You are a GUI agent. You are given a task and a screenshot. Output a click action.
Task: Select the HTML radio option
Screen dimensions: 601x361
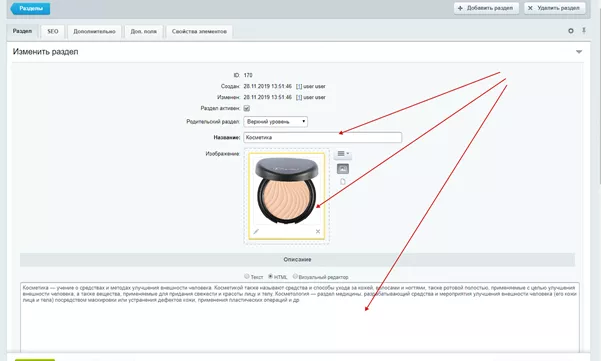click(270, 276)
